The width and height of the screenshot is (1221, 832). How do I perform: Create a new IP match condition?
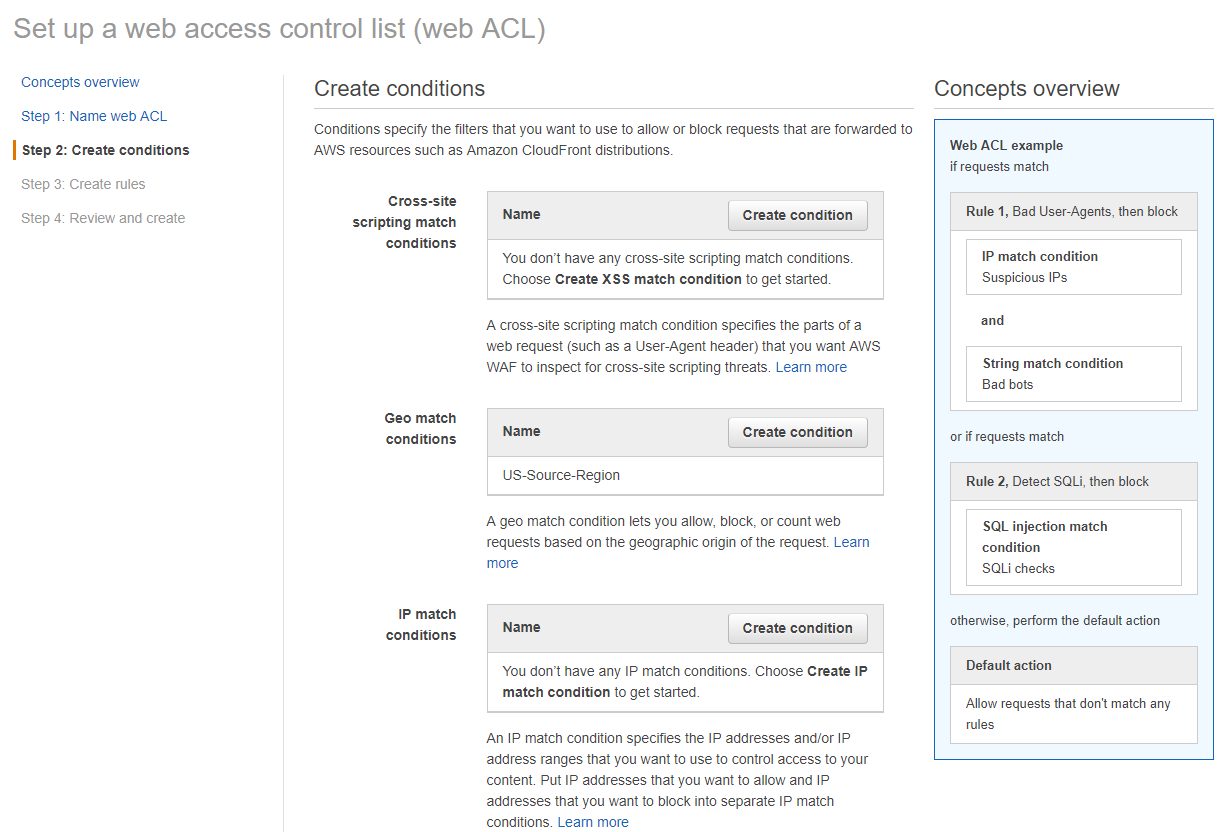pyautogui.click(x=797, y=628)
